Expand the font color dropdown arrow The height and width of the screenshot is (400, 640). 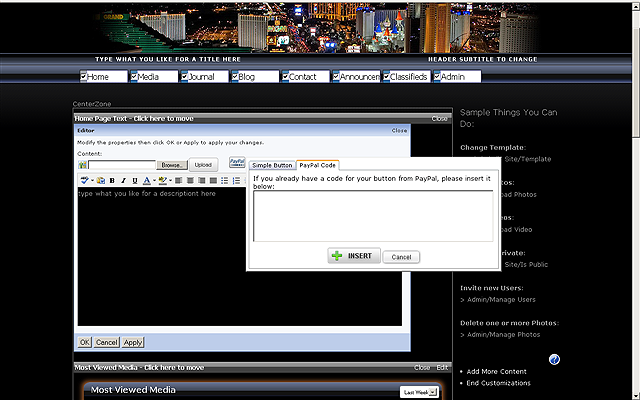click(154, 180)
